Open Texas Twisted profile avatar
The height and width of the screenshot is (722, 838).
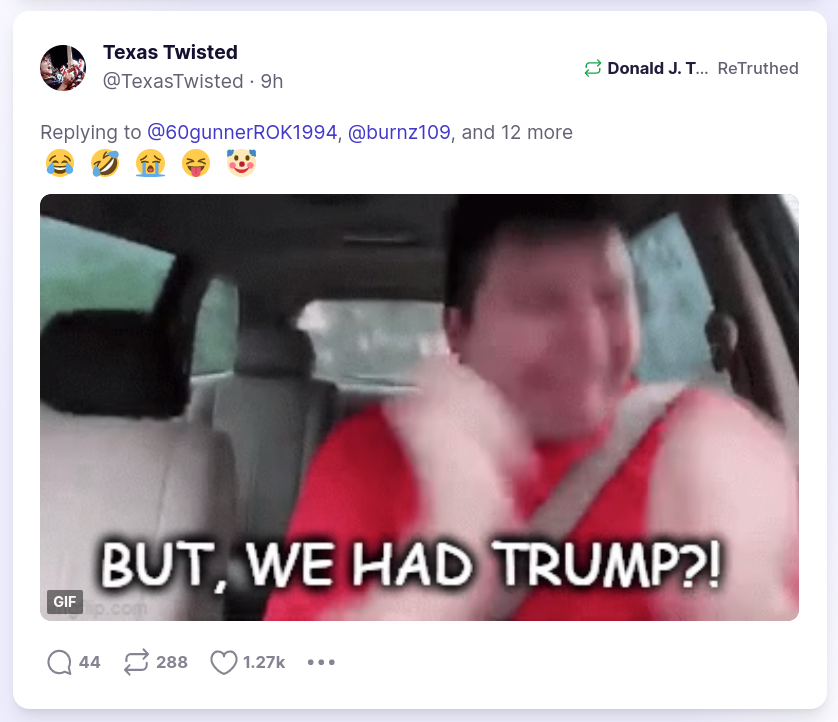(63, 68)
